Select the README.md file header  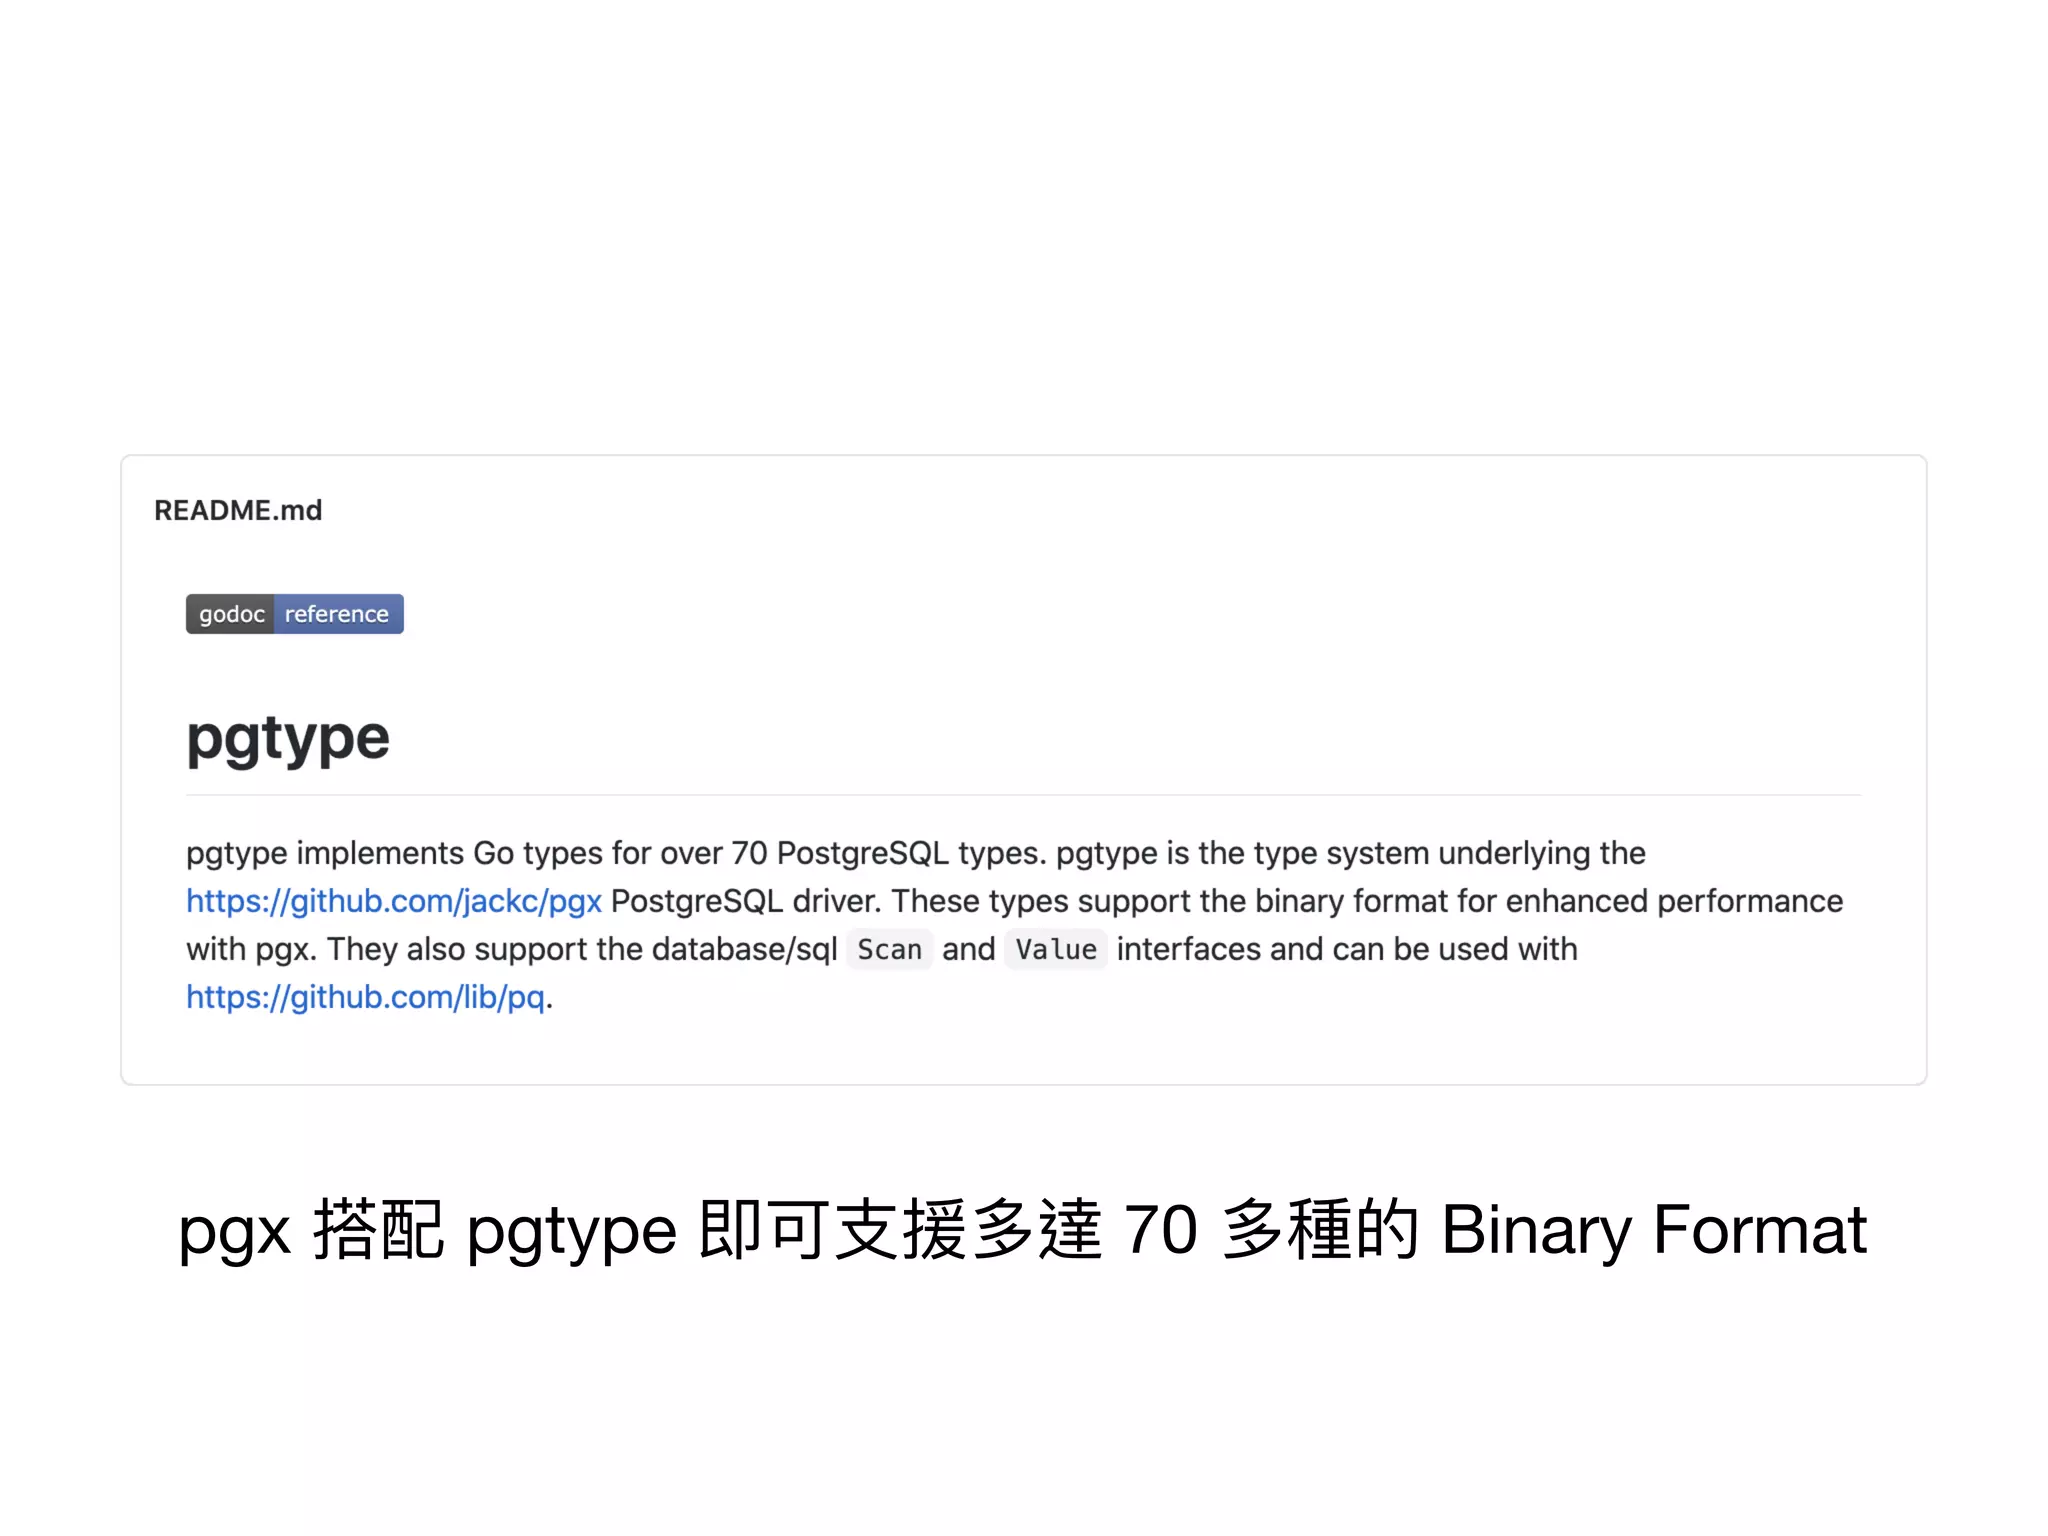tap(238, 510)
